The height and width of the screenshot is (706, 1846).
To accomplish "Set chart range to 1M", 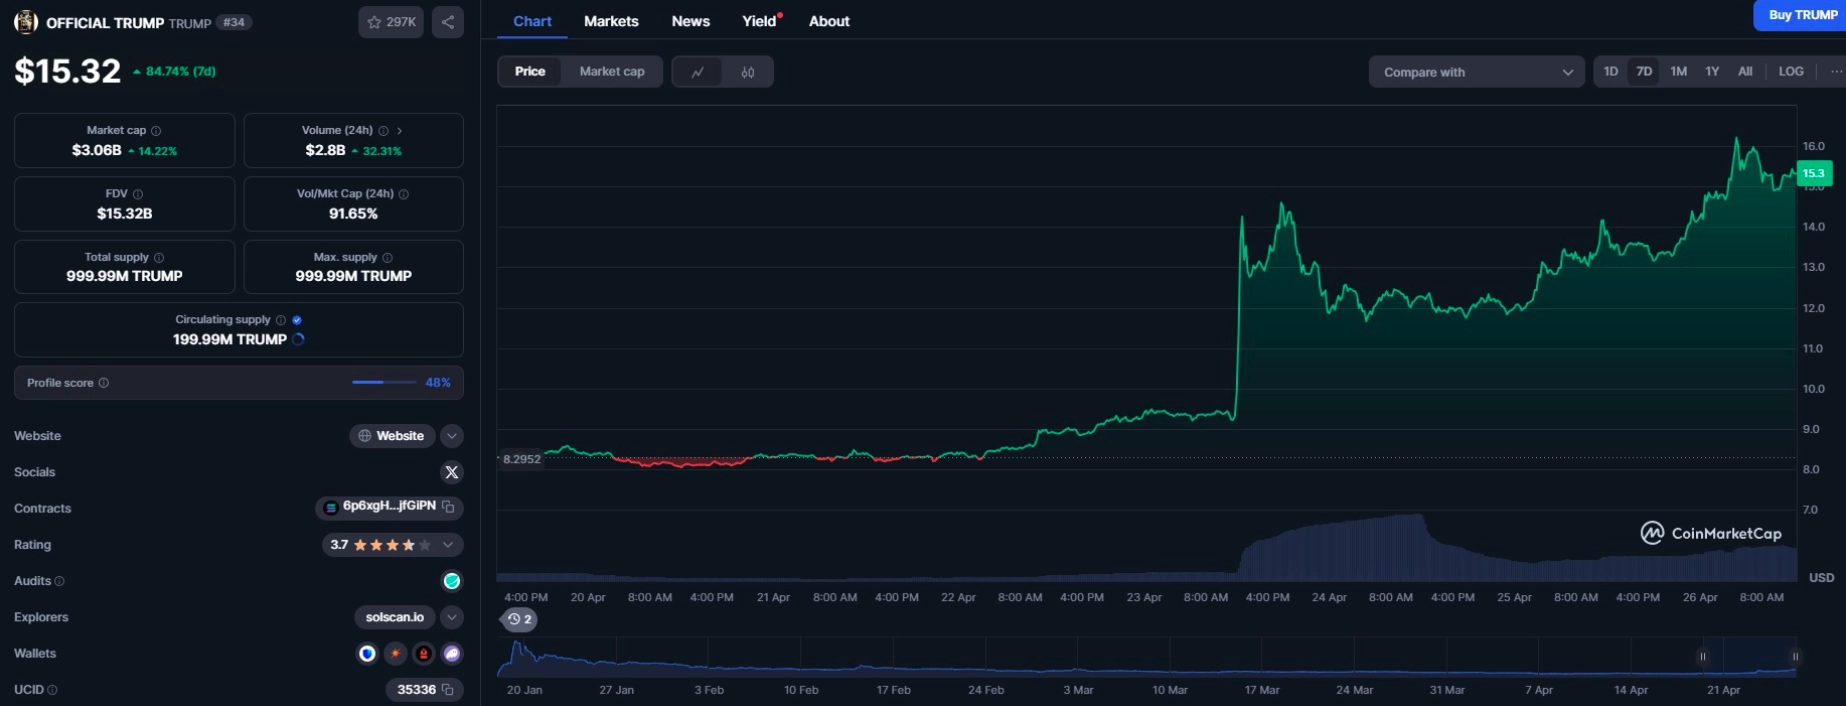I will point(1679,72).
